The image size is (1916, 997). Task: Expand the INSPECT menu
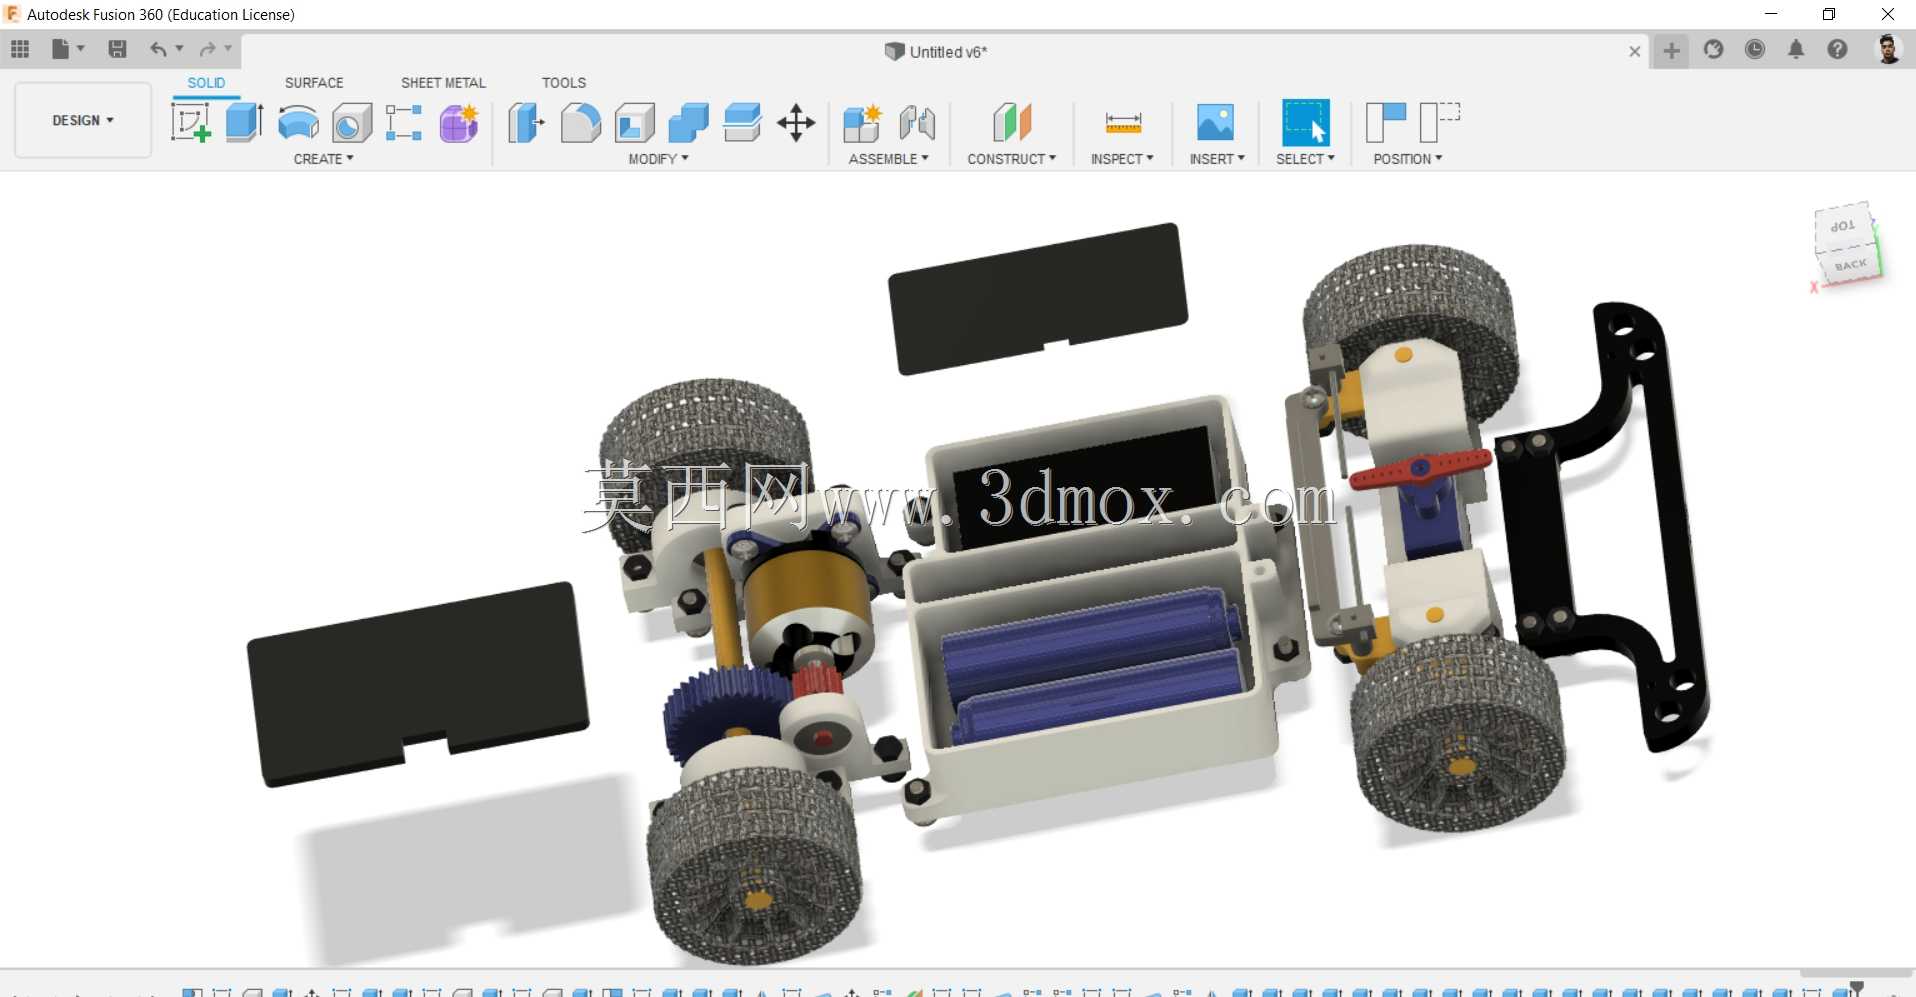(x=1122, y=159)
